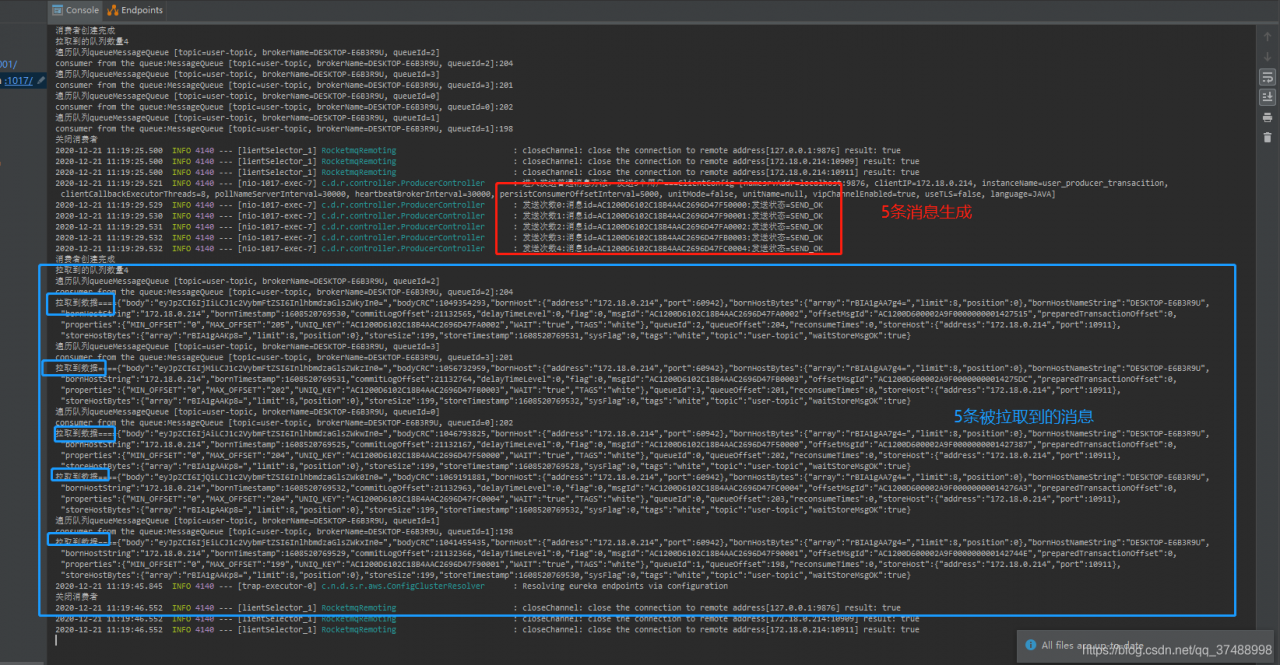Viewport: 1280px width, 665px height.
Task: Switch to the Console tab
Action: [x=82, y=10]
